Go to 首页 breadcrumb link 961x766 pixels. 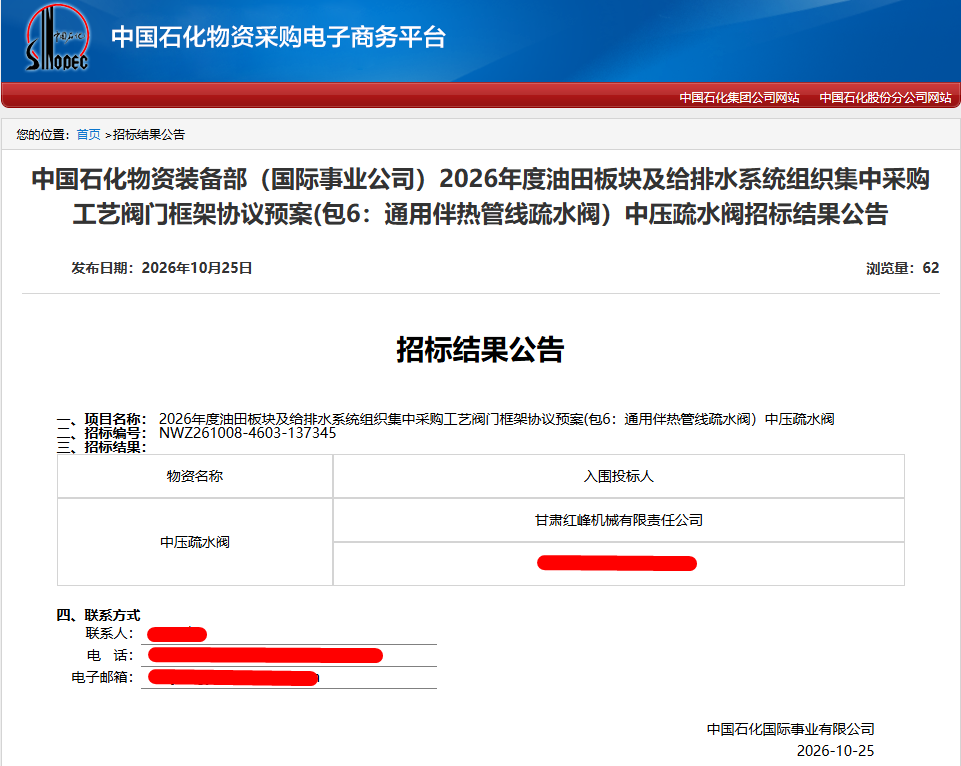pos(88,134)
